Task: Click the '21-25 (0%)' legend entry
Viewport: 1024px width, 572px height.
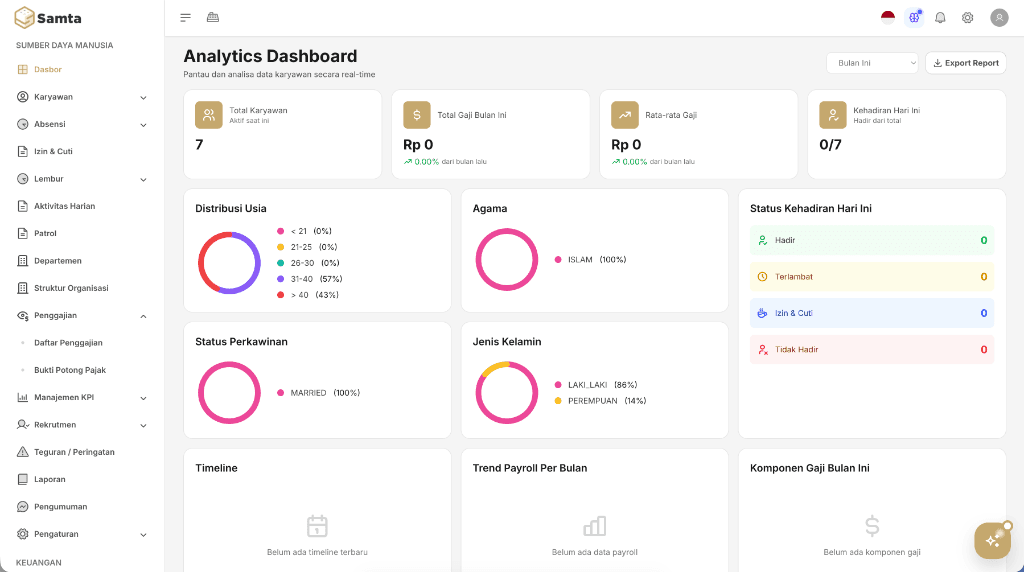Action: [x=307, y=247]
